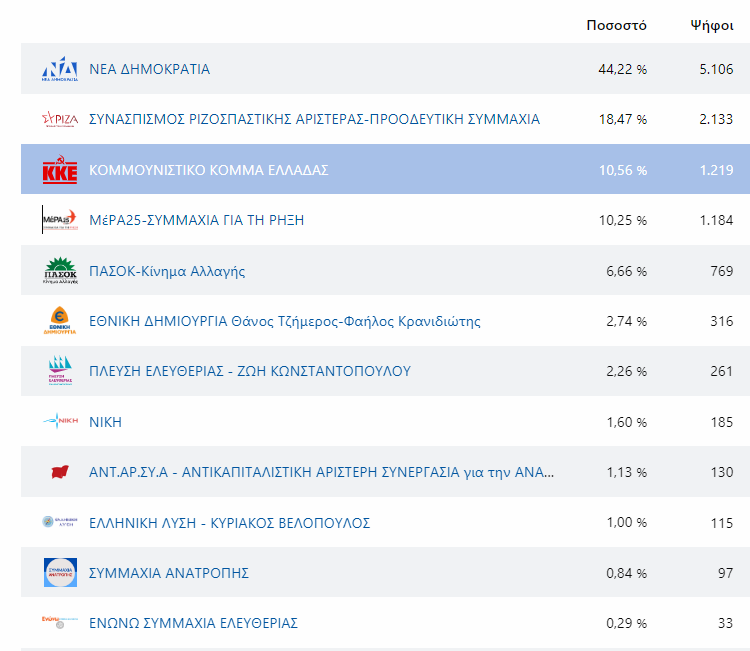Click the Plefsi Eleftherias sailboat logo

[x=59, y=371]
